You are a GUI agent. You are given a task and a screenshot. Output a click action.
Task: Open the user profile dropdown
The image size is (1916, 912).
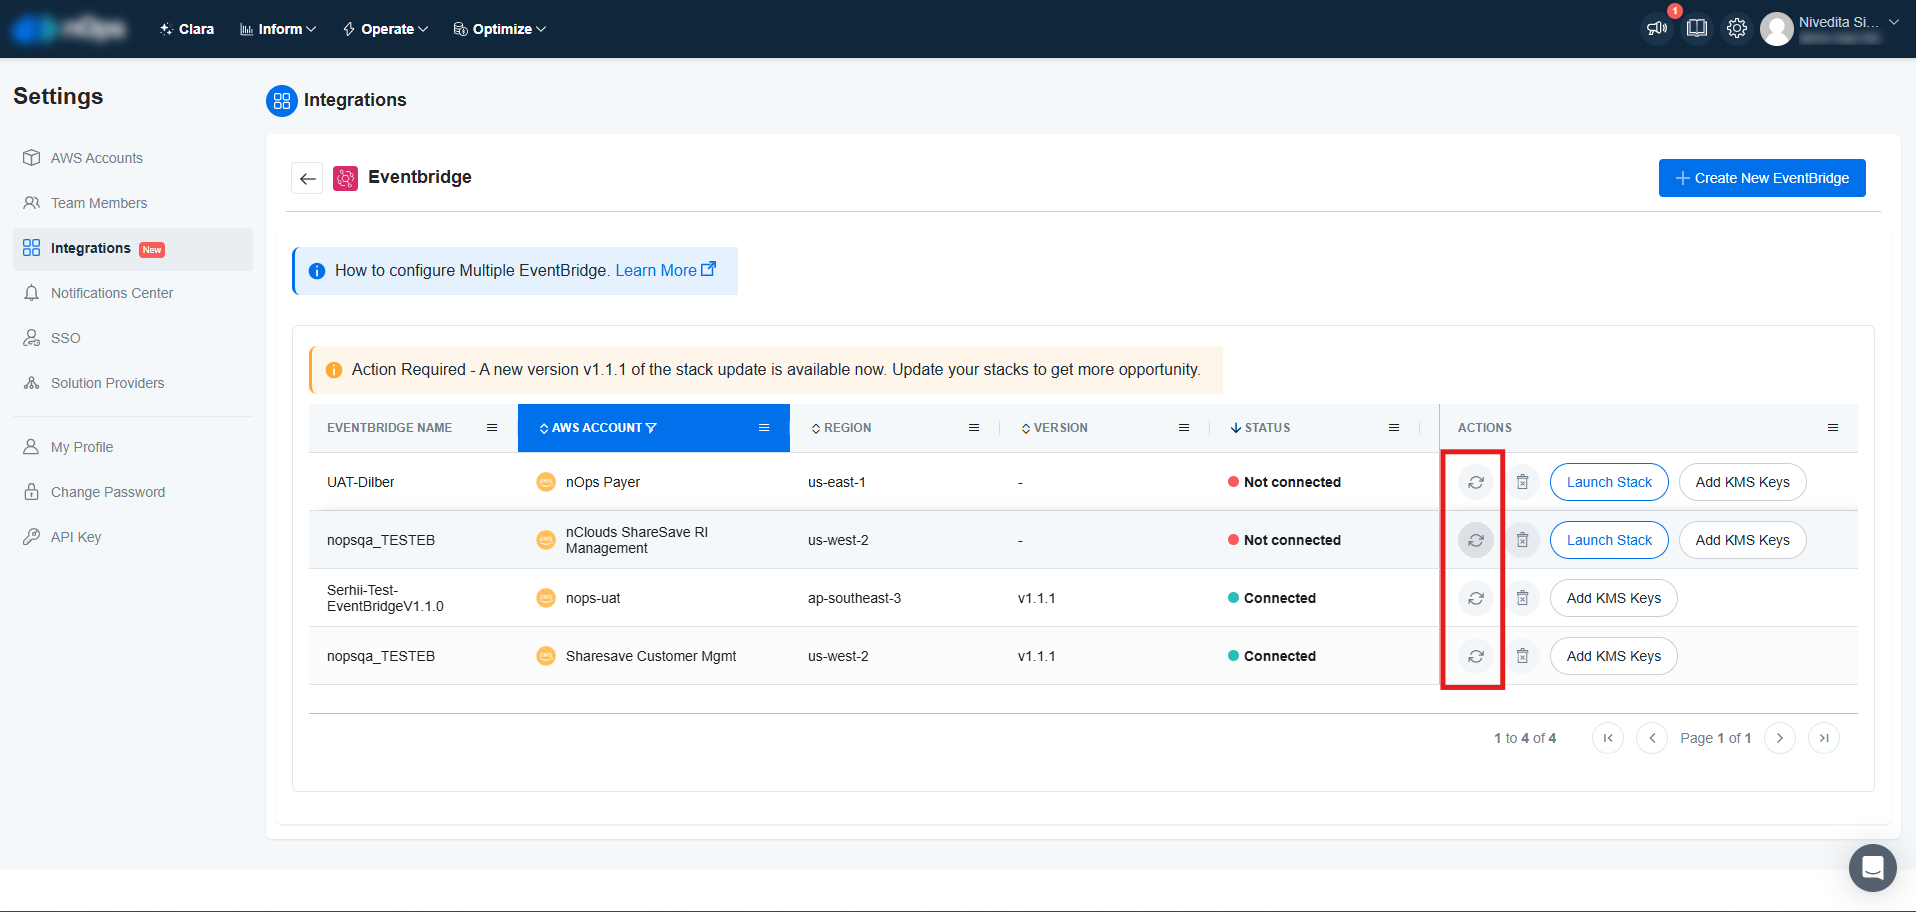click(x=1830, y=28)
